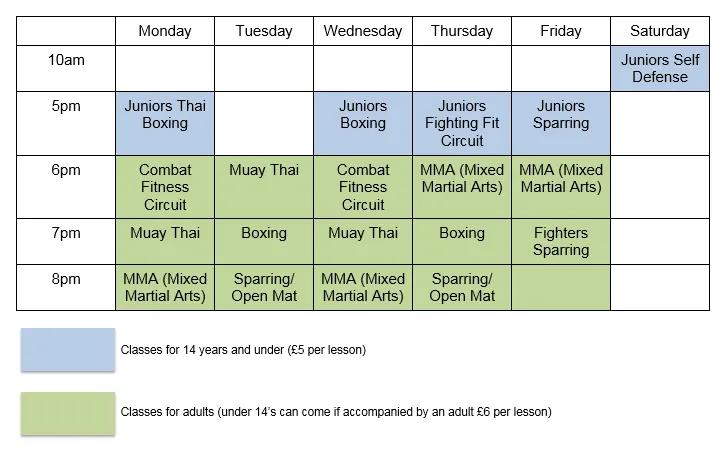Screen dimensions: 727x450
Task: Select the Juniors Self Defense class cell
Action: tap(659, 68)
